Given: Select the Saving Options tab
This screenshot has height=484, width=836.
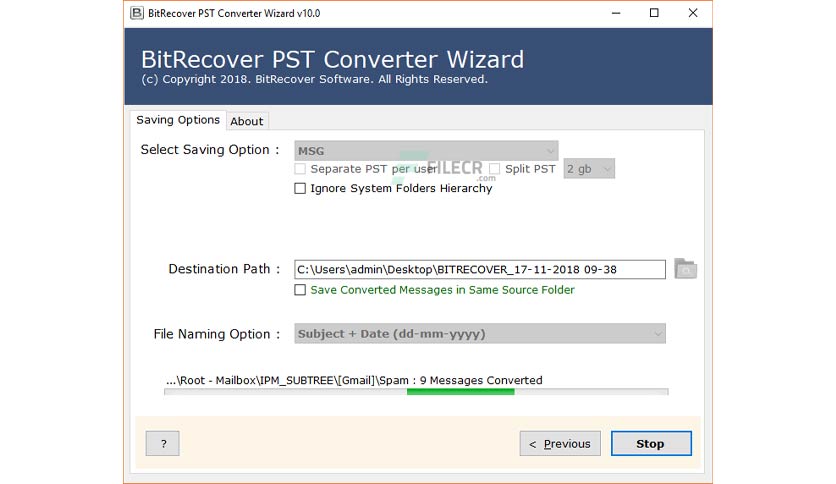Looking at the screenshot, I should point(178,120).
